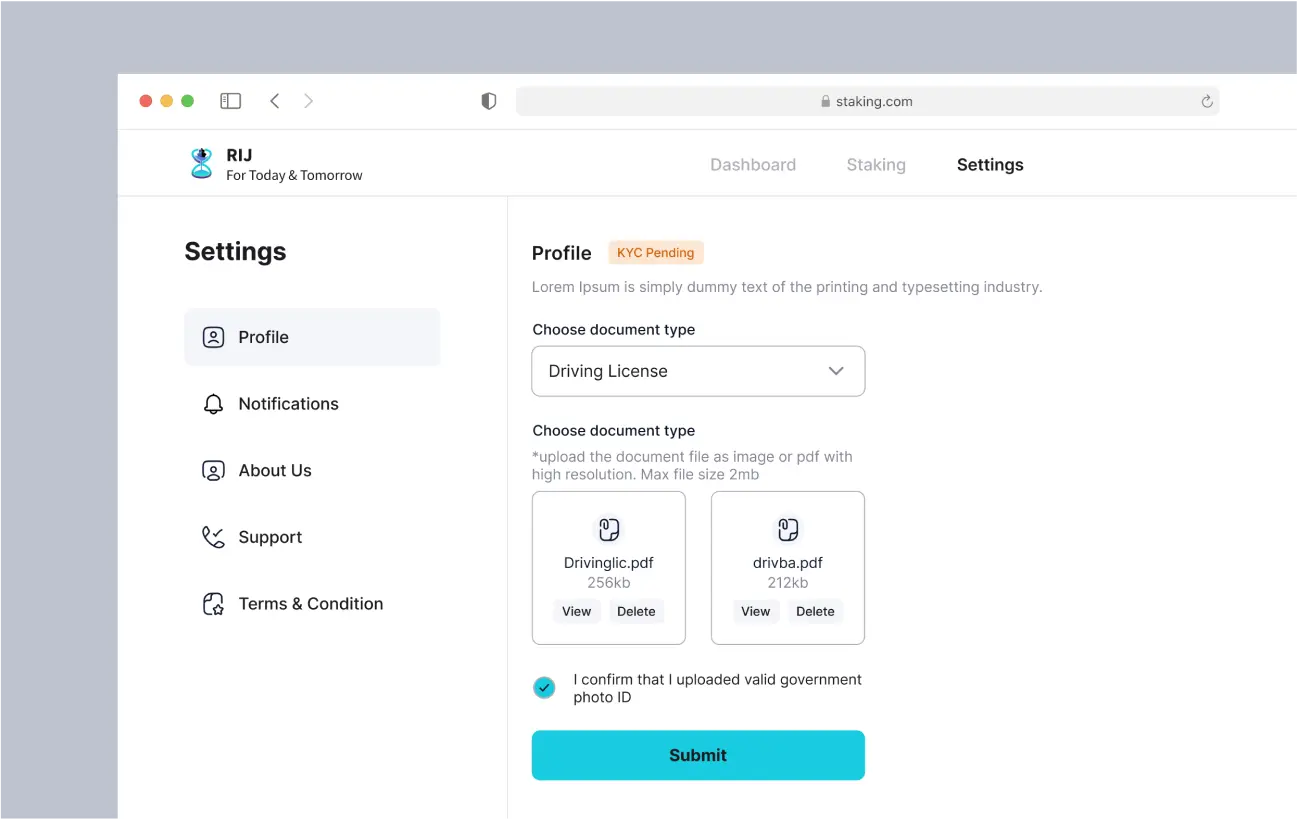
Task: Uncheck the valid government ID confirmation
Action: 544,688
